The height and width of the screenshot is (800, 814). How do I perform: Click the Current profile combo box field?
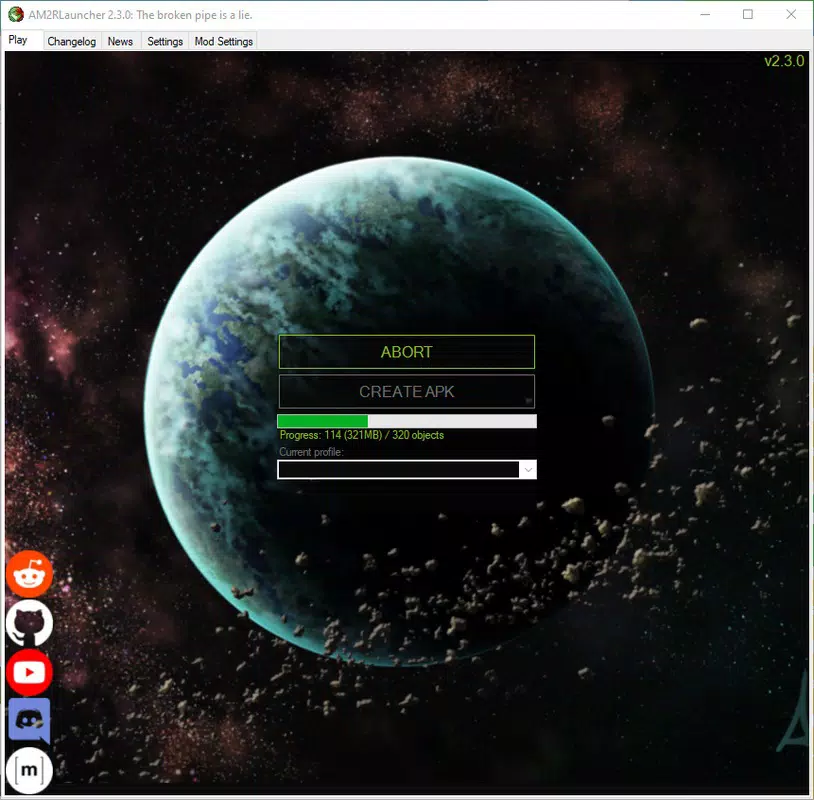[x=407, y=470]
